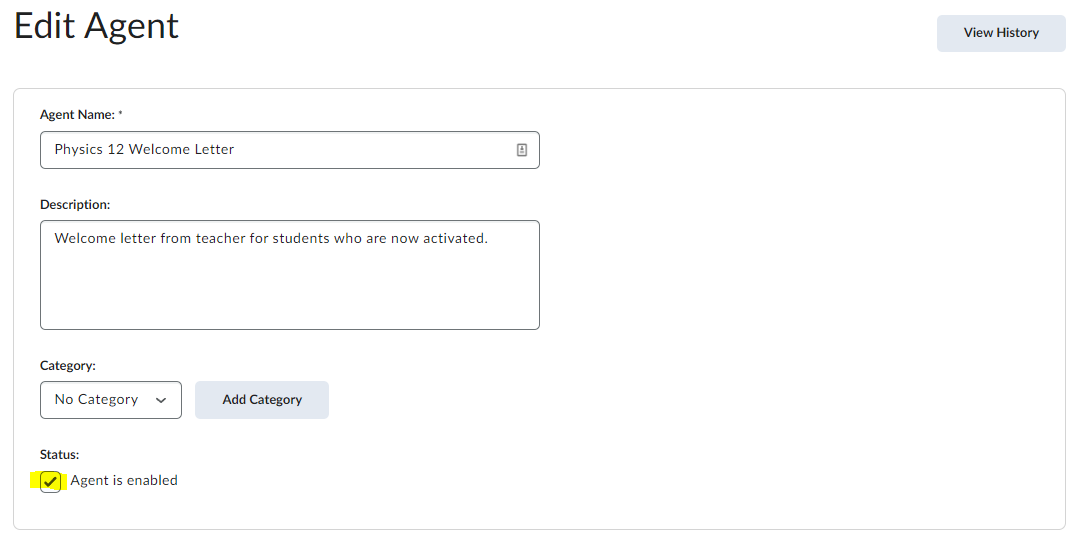1078x540 pixels.
Task: Click the Description label
Action: point(75,204)
